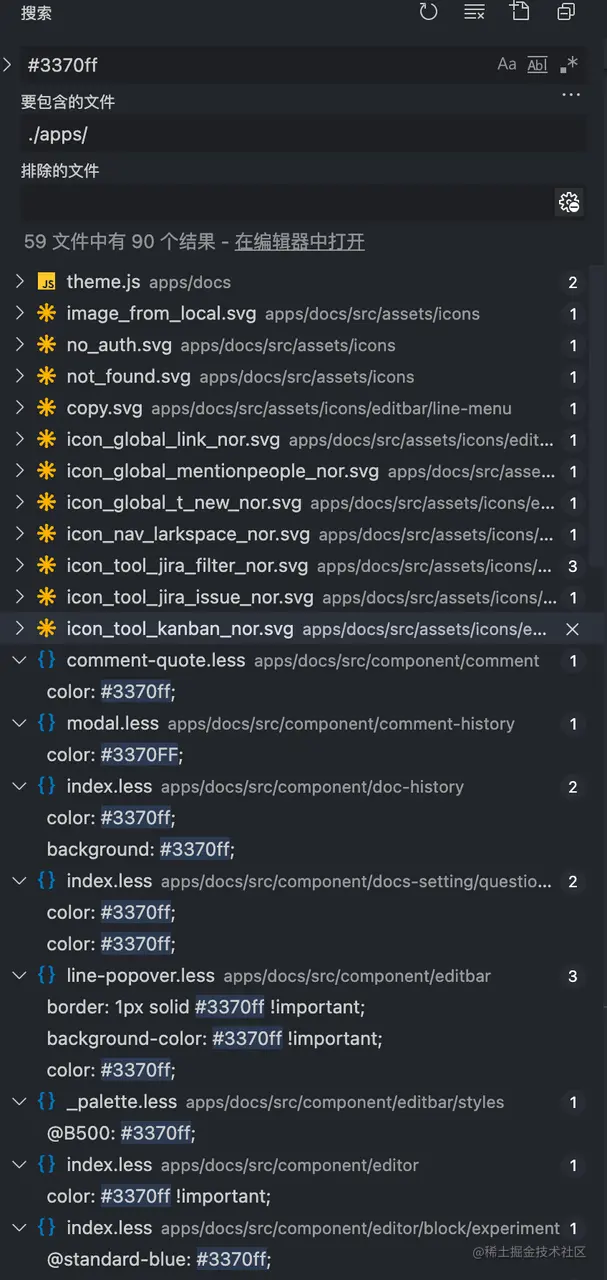Open new search editor
Screen dimensions: 607x1280
coord(520,12)
